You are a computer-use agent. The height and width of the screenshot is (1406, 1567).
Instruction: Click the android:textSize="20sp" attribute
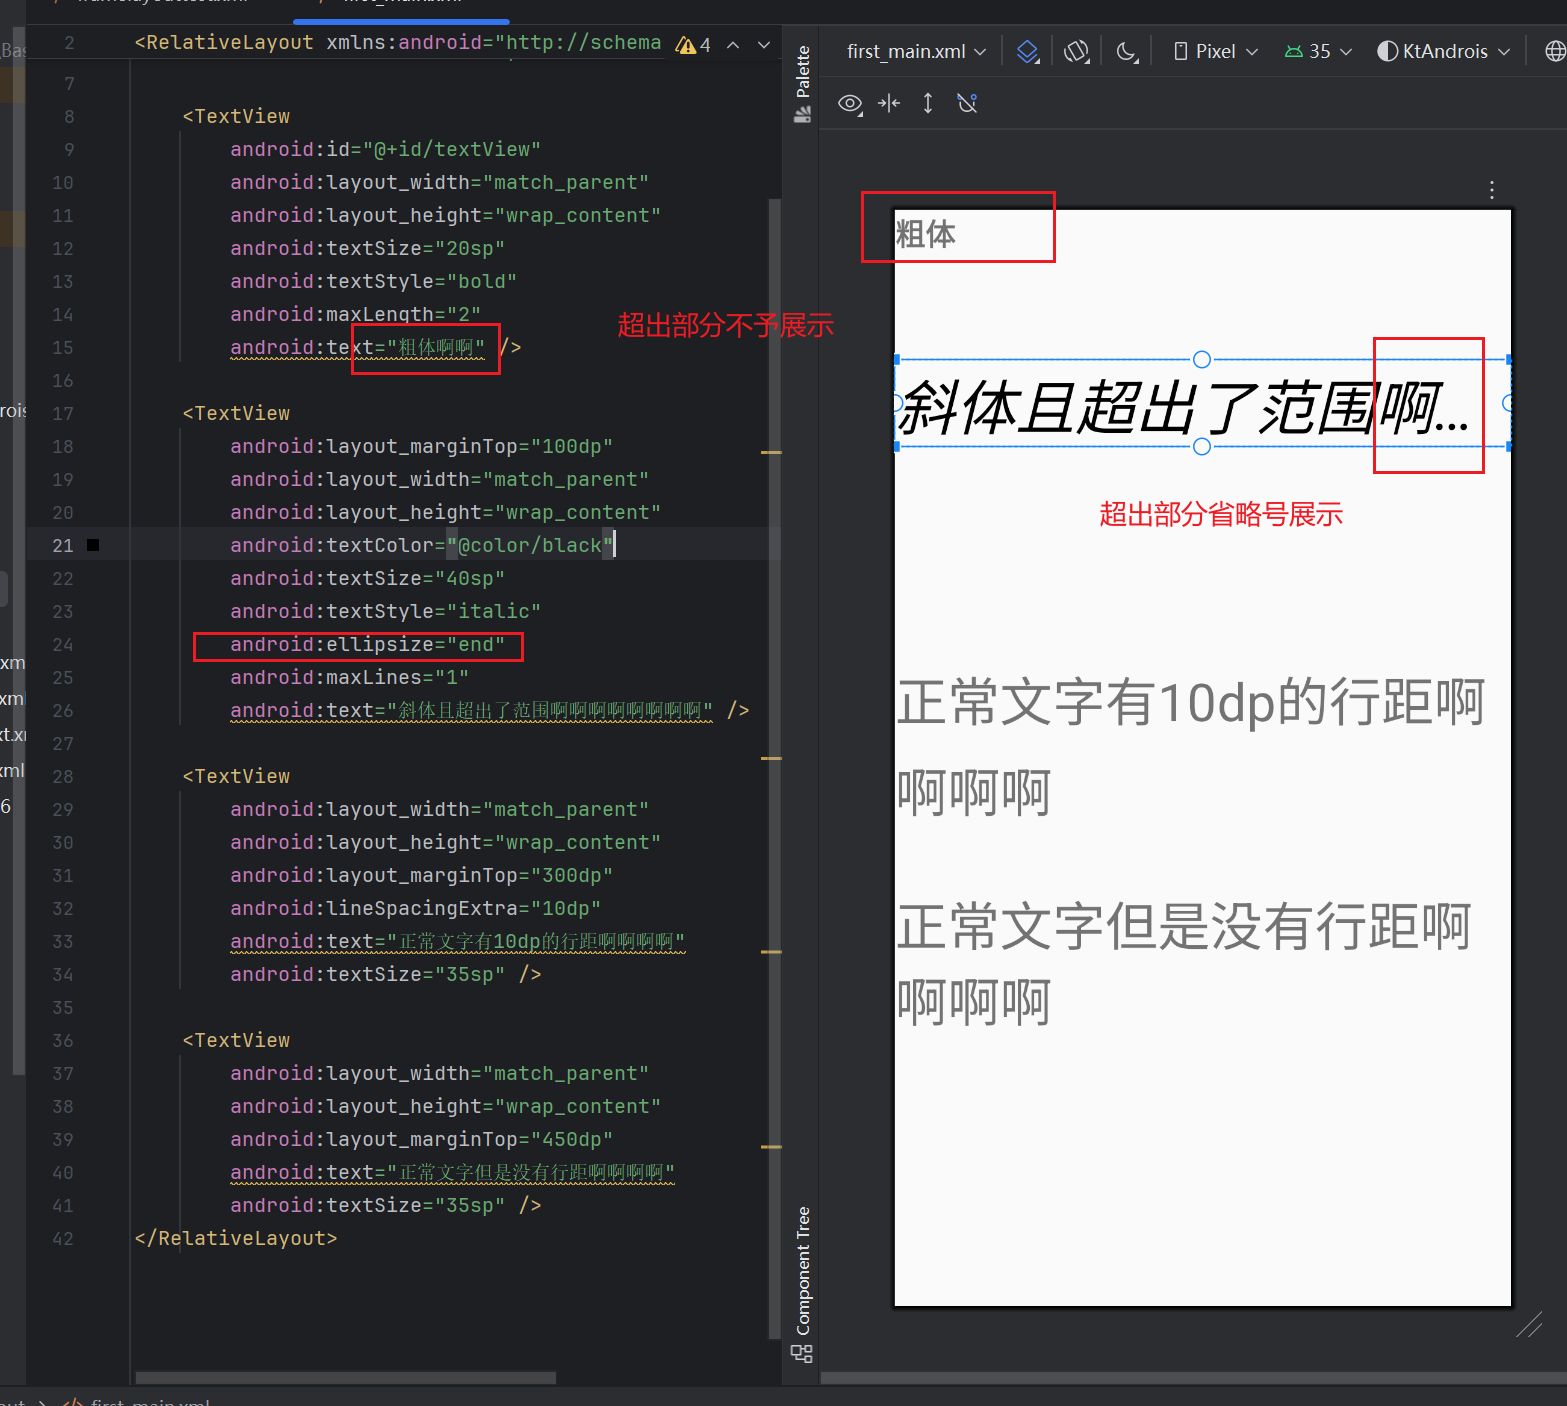[x=367, y=249]
